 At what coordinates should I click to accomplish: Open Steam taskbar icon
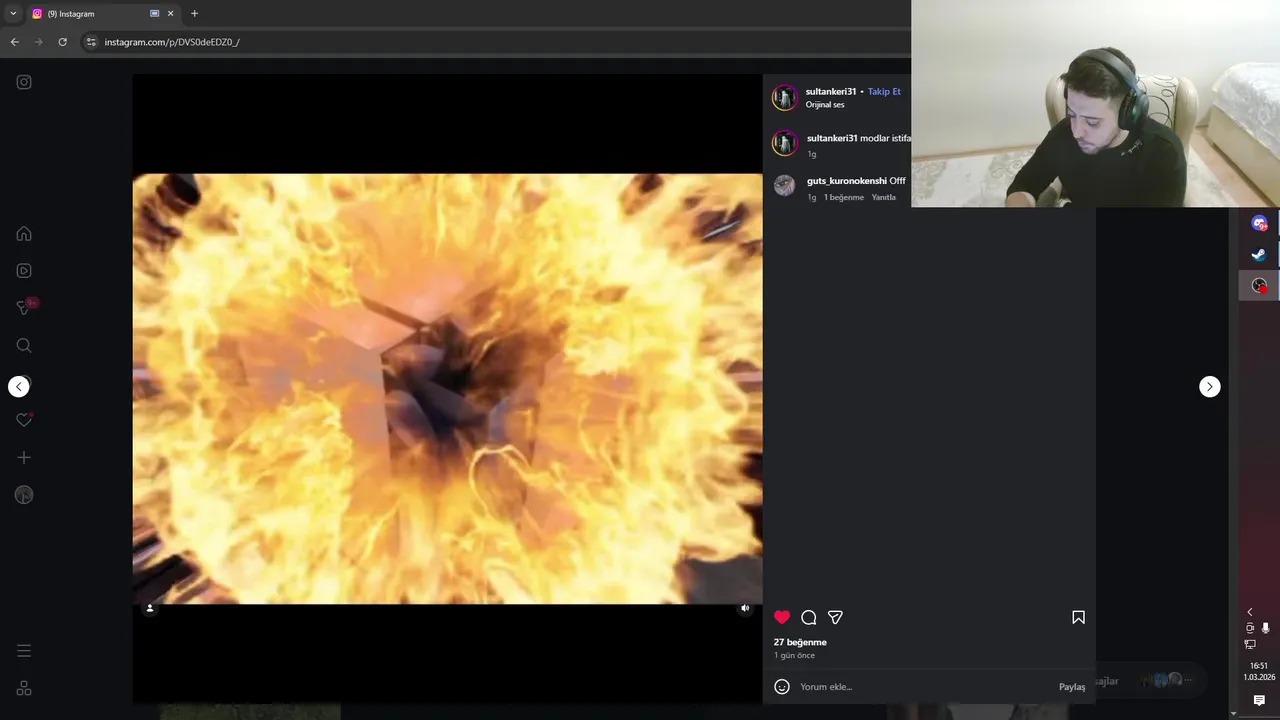1259,255
